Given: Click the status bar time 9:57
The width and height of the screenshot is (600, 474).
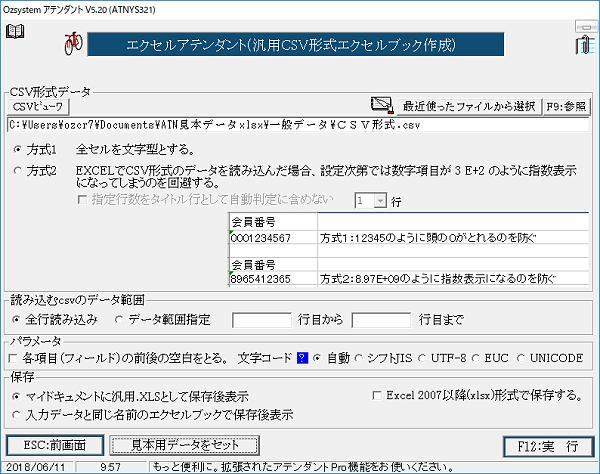Looking at the screenshot, I should (x=111, y=467).
